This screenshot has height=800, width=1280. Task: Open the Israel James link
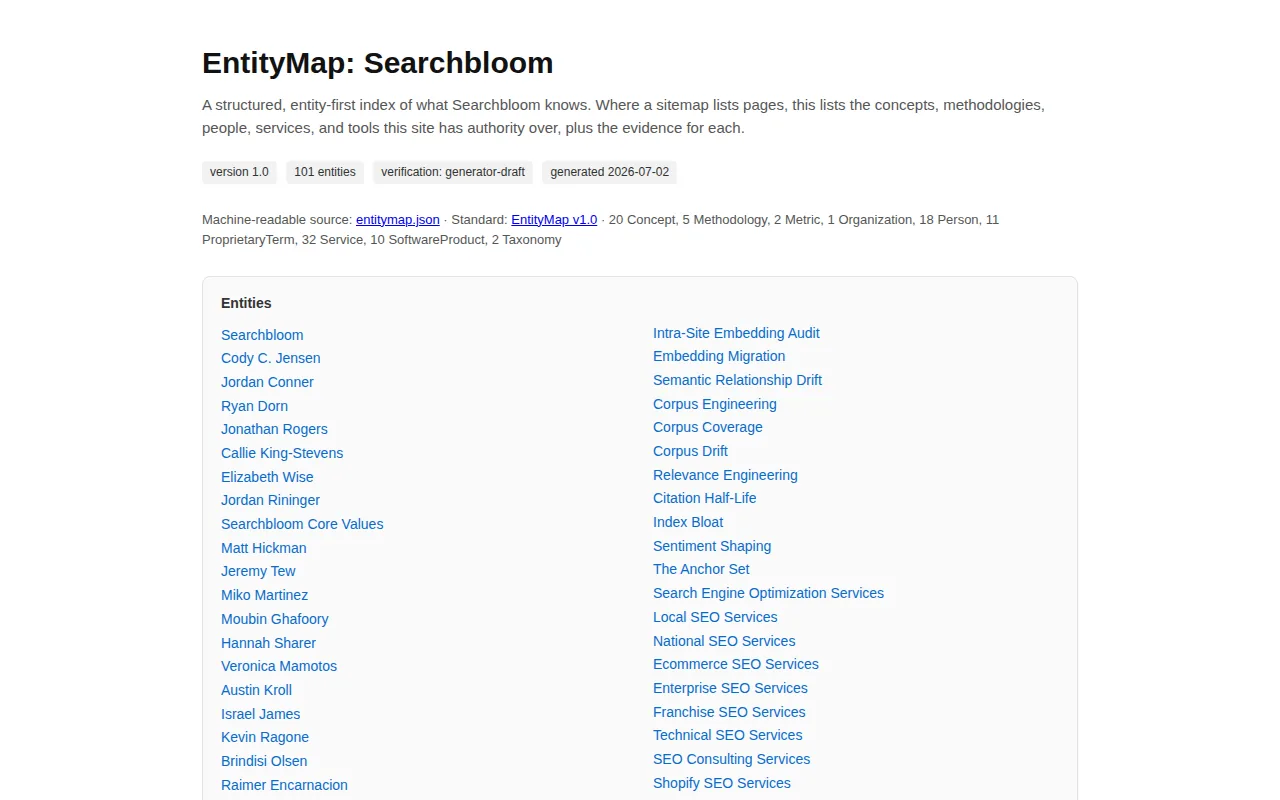pyautogui.click(x=260, y=714)
